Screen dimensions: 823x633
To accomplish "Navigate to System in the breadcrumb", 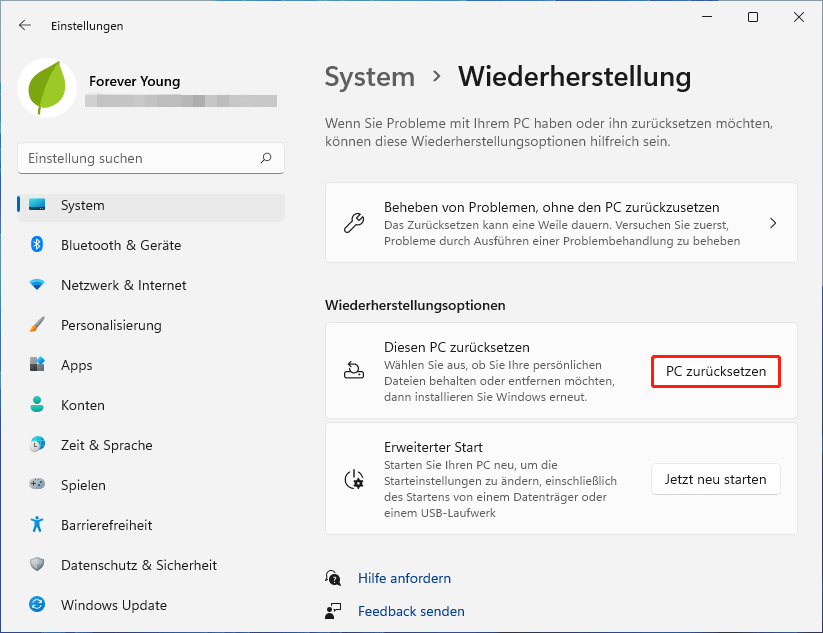I will 370,77.
